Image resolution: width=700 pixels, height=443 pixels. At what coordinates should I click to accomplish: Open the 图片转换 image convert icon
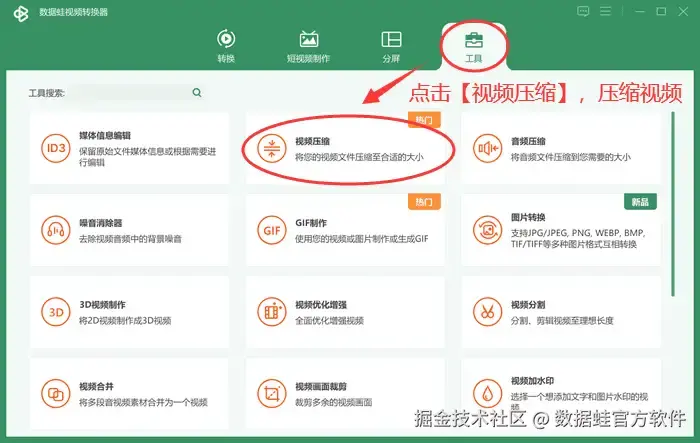pyautogui.click(x=488, y=230)
